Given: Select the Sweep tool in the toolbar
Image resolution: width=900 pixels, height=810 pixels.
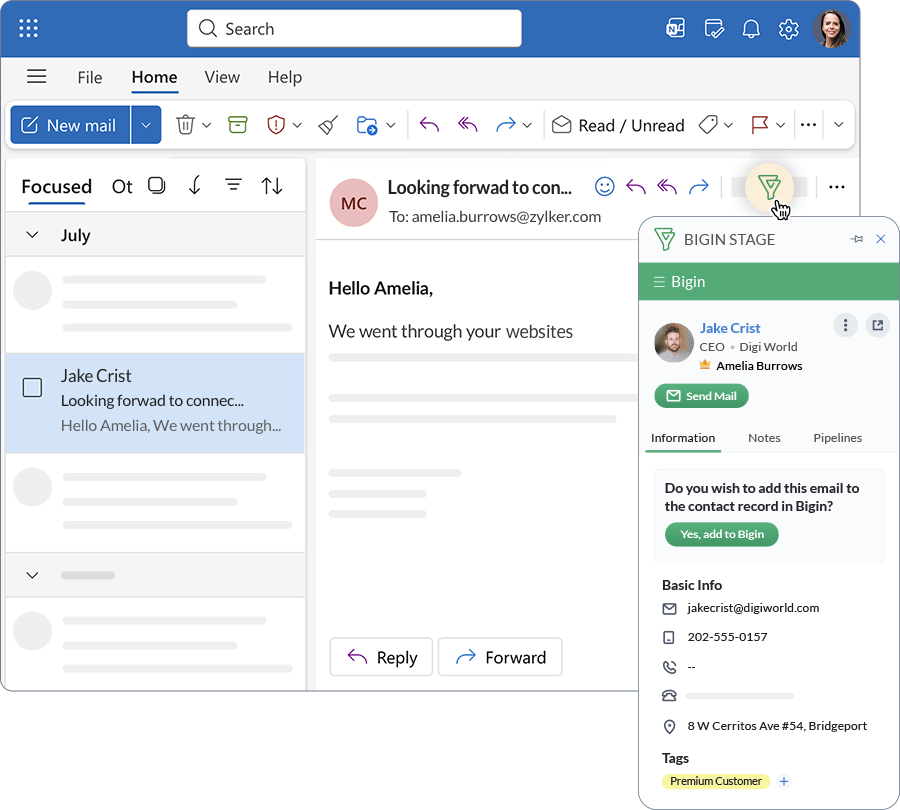Looking at the screenshot, I should click(327, 124).
